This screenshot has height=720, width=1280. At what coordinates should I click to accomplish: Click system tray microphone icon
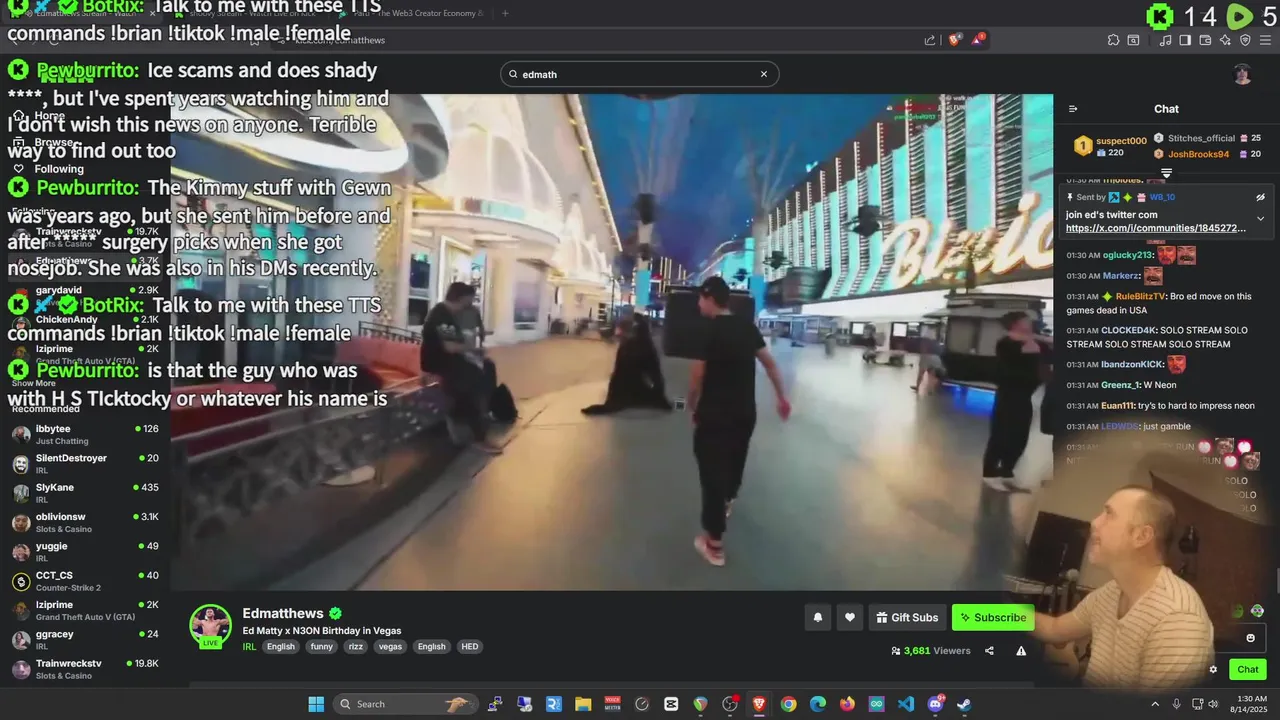pyautogui.click(x=1177, y=704)
